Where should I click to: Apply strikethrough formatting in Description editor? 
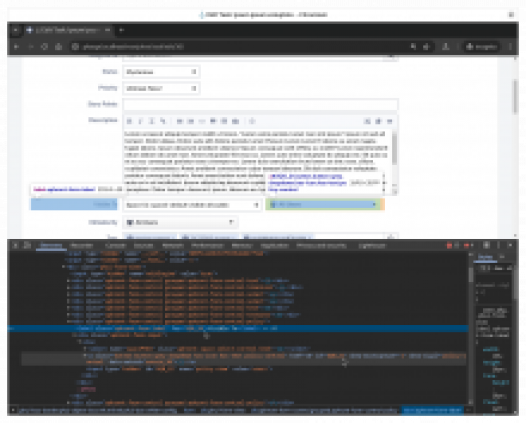(163, 121)
